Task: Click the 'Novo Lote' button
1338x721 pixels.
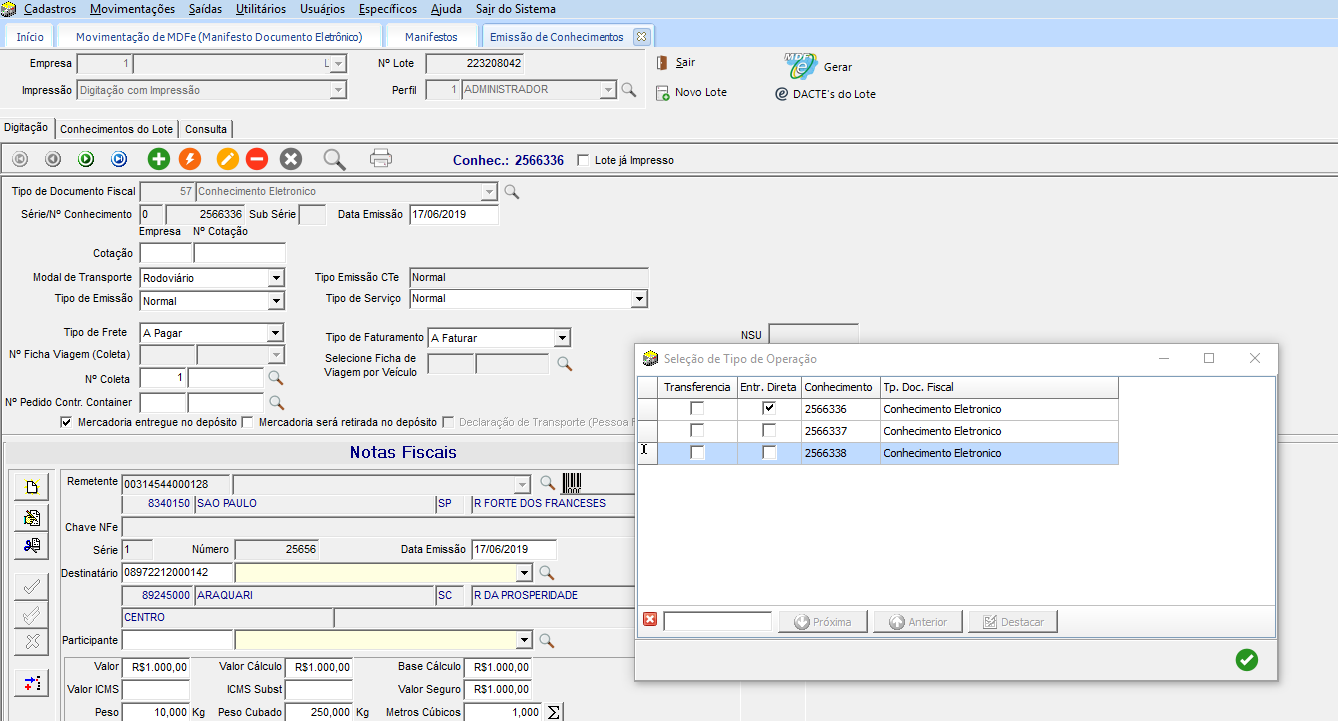Action: point(691,93)
